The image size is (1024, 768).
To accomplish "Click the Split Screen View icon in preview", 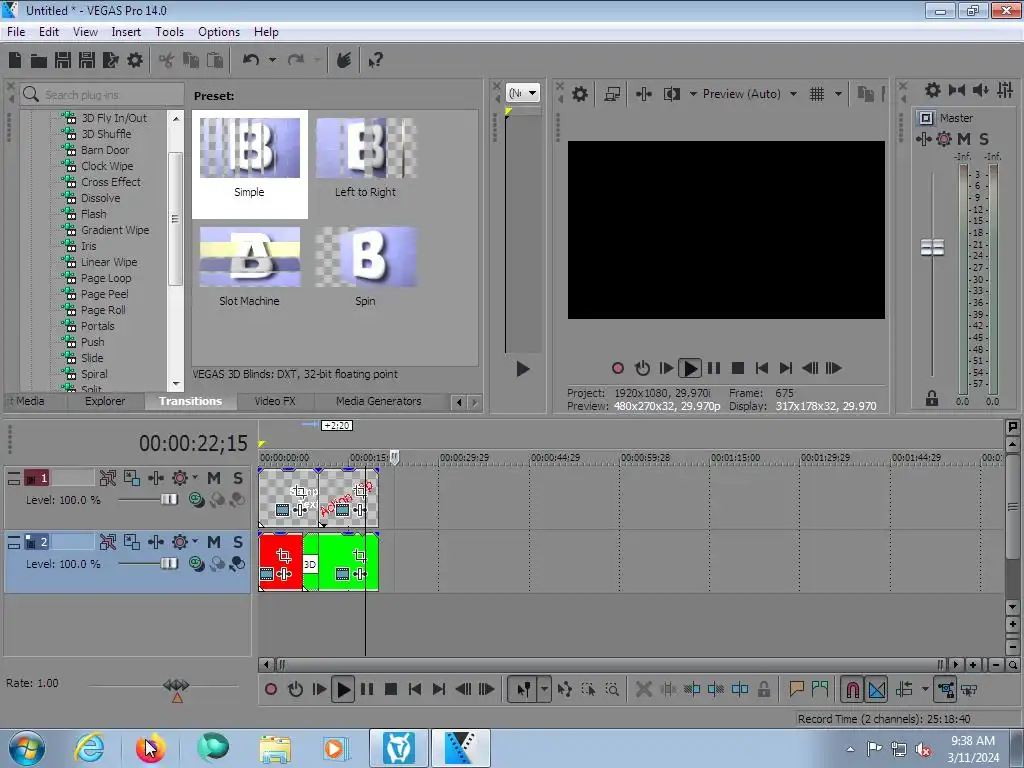I will coord(671,94).
